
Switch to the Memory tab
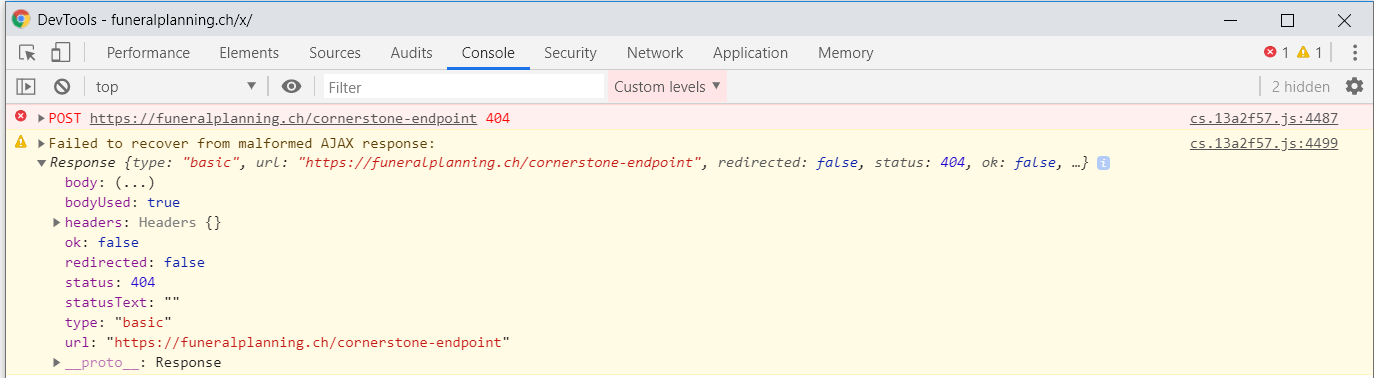click(x=846, y=53)
